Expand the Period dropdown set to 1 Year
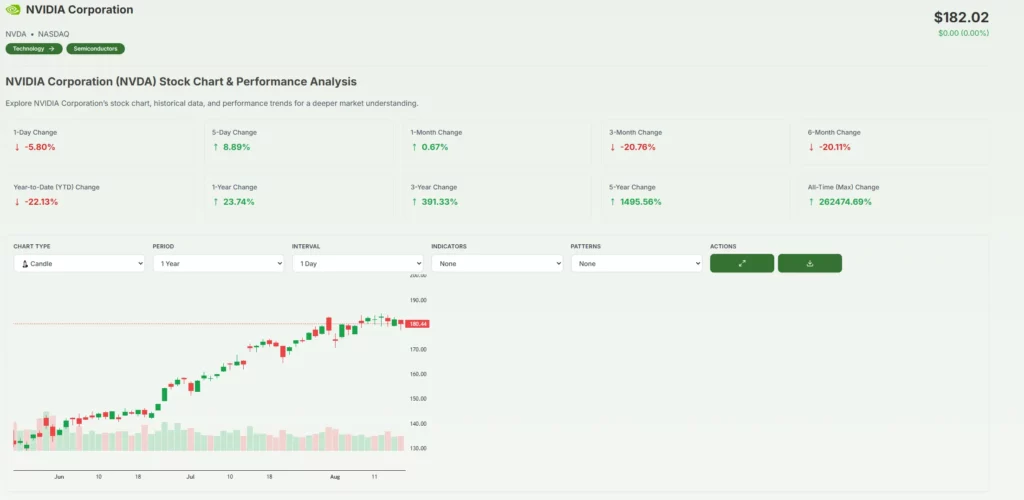Viewport: 1024px width, 500px height. (218, 263)
